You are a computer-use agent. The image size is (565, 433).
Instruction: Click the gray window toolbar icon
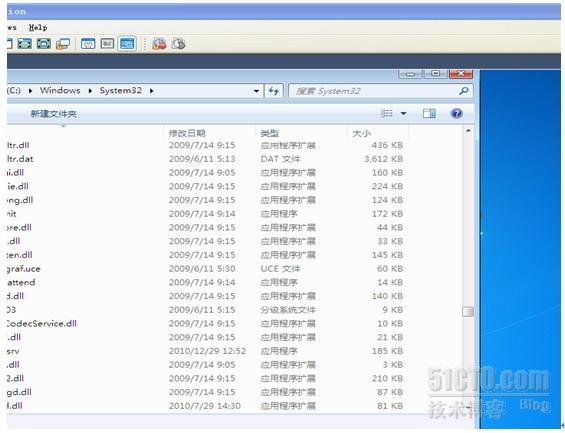point(107,44)
